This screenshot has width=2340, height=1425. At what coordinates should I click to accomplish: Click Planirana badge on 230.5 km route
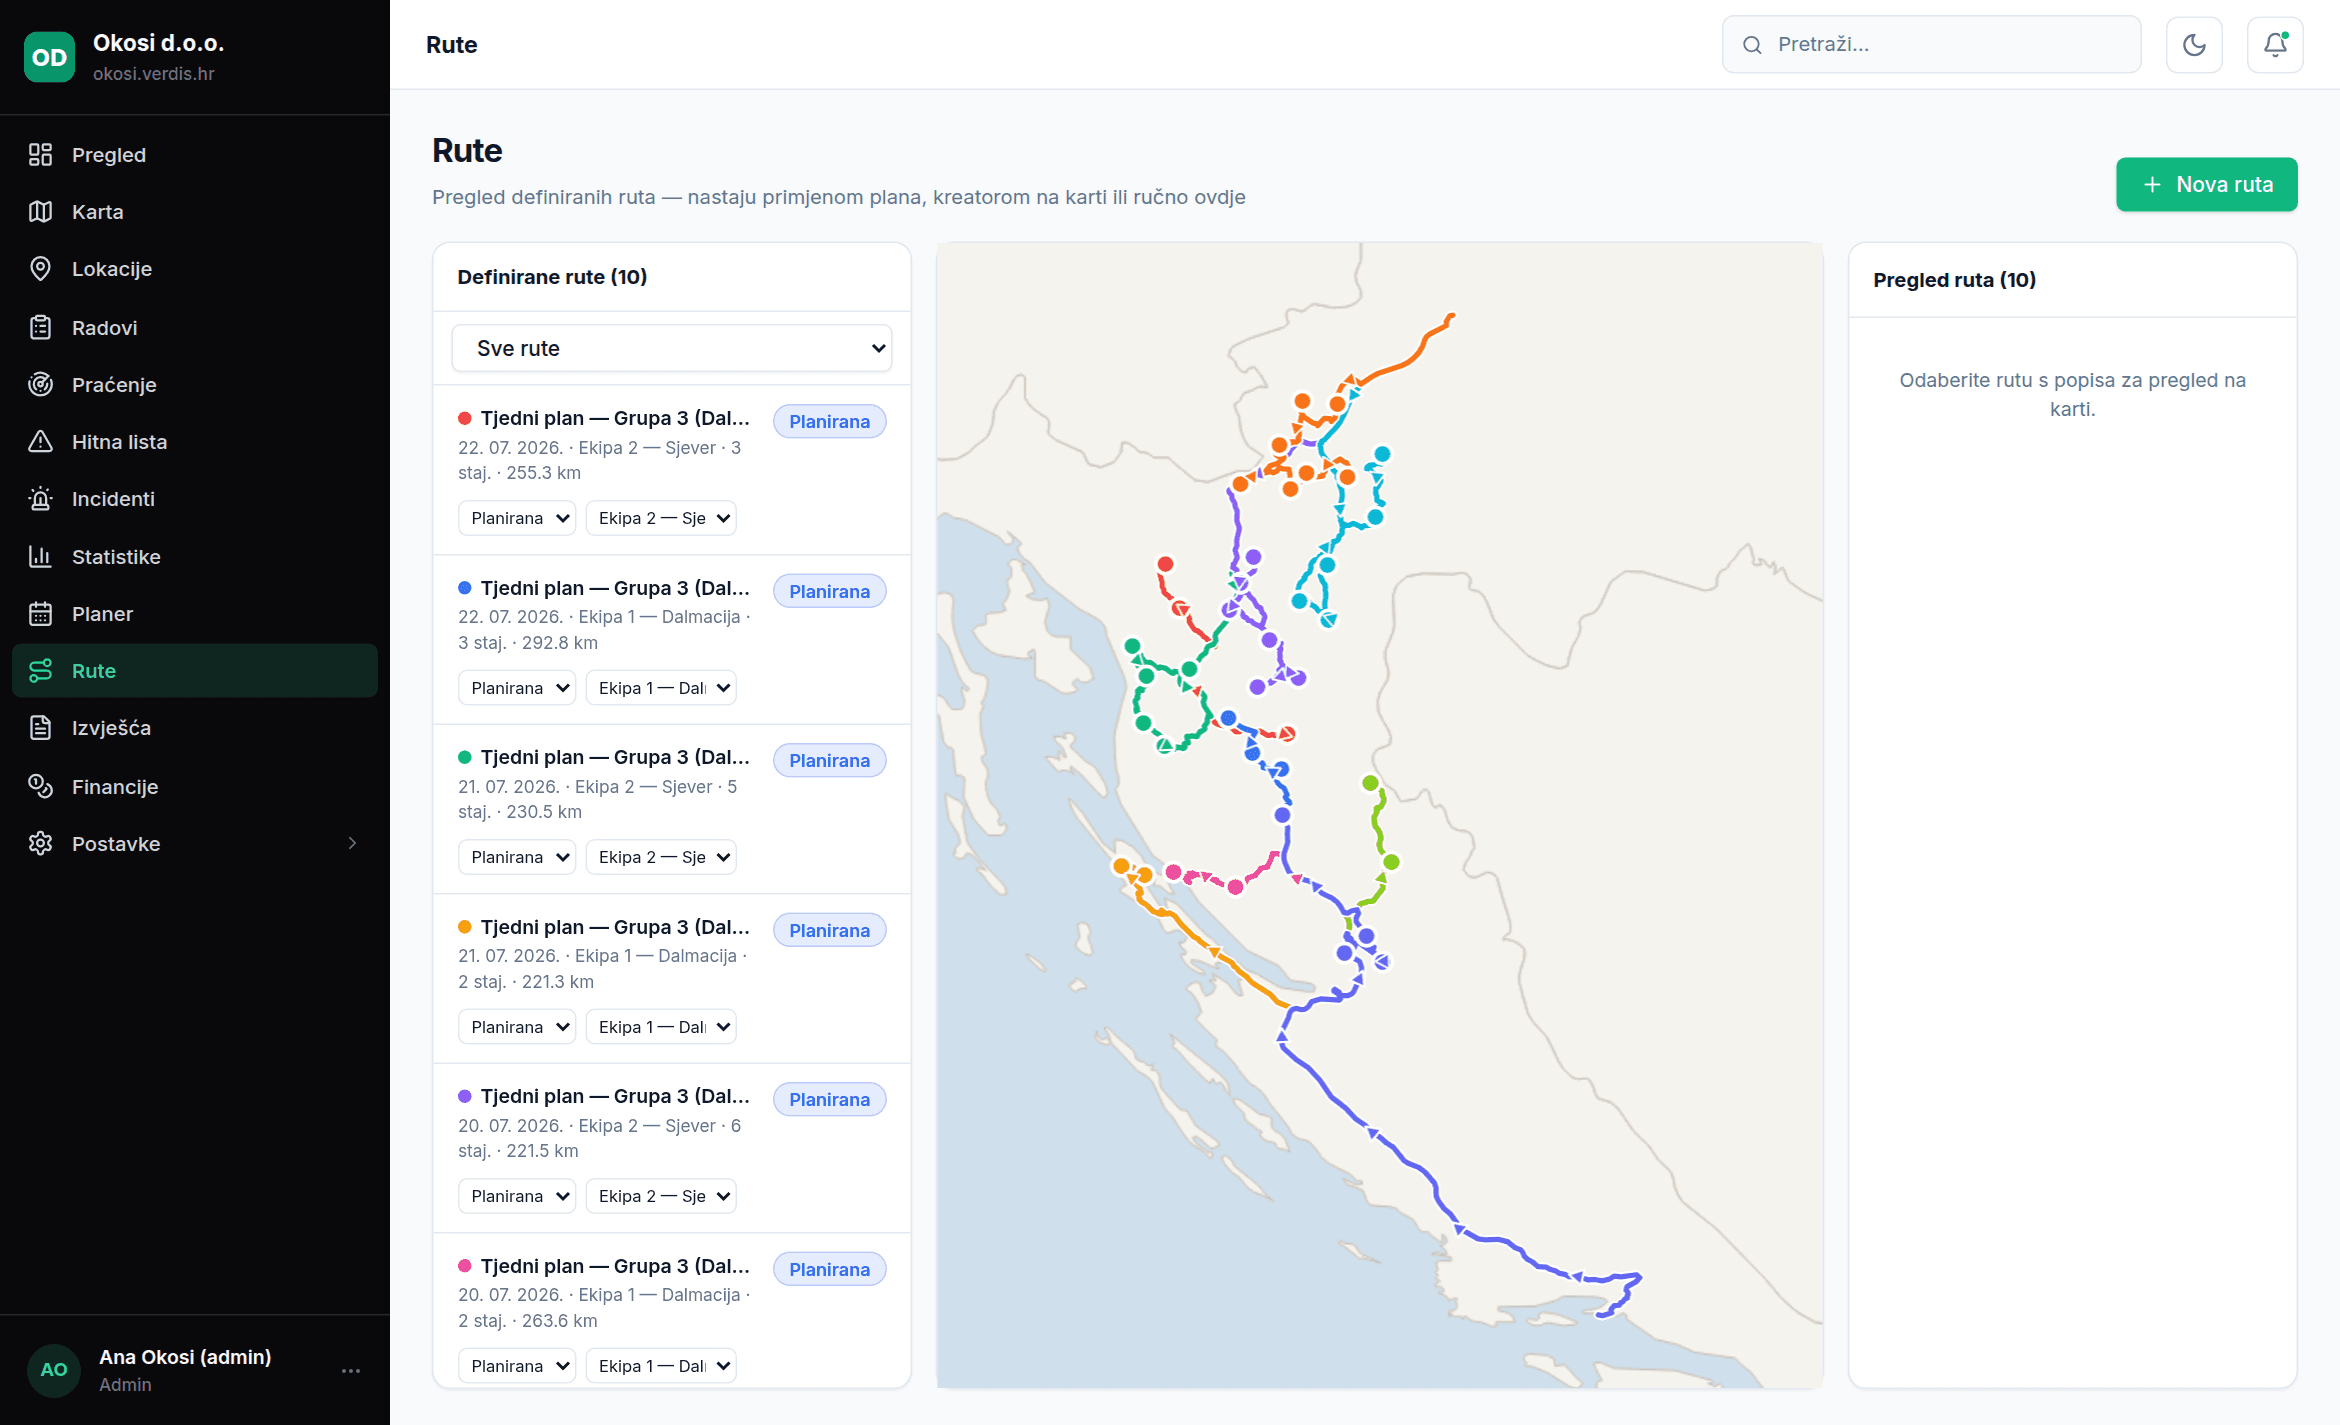[x=829, y=761]
